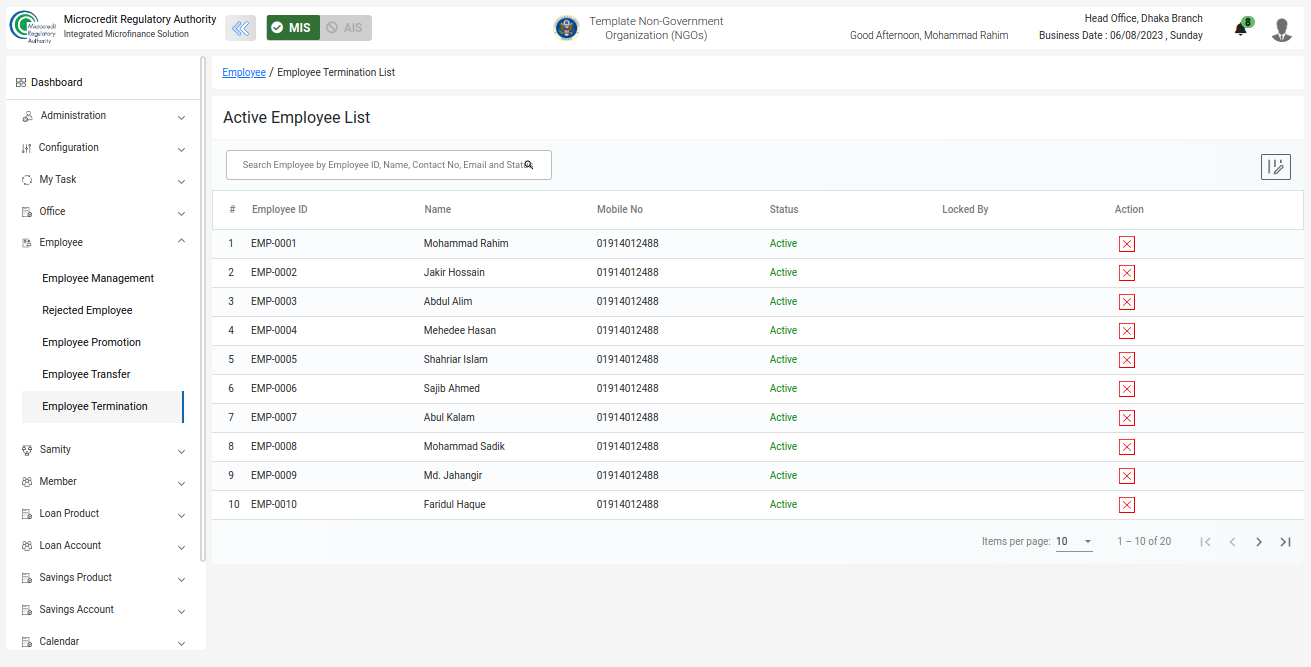Expand the Loan Product menu
Viewport: 1311px width, 667px height.
click(x=103, y=514)
